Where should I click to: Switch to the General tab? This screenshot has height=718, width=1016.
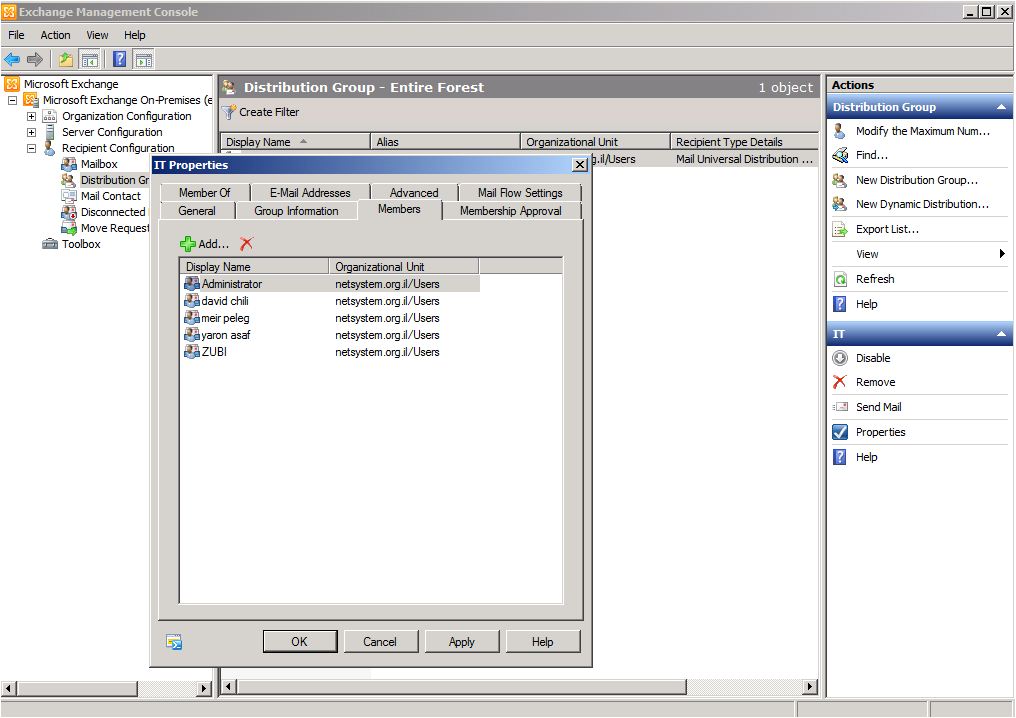point(197,211)
